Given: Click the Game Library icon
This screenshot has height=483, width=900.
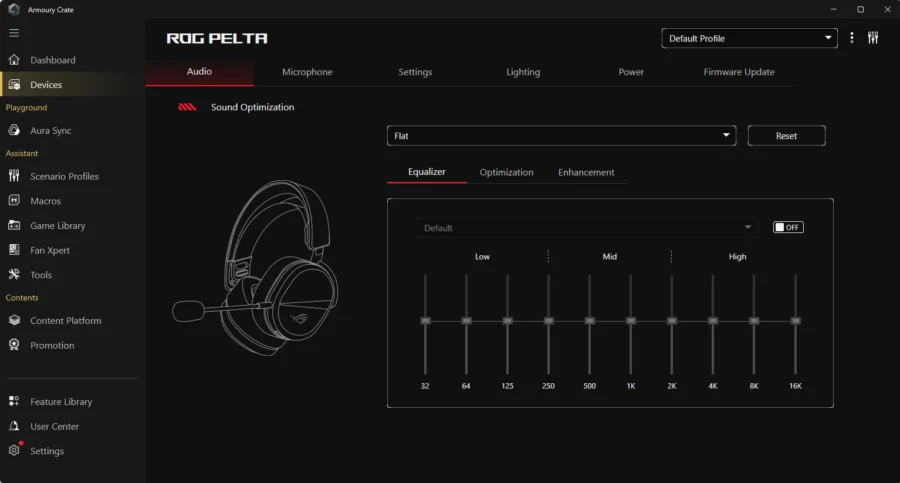Looking at the screenshot, I should 14,225.
